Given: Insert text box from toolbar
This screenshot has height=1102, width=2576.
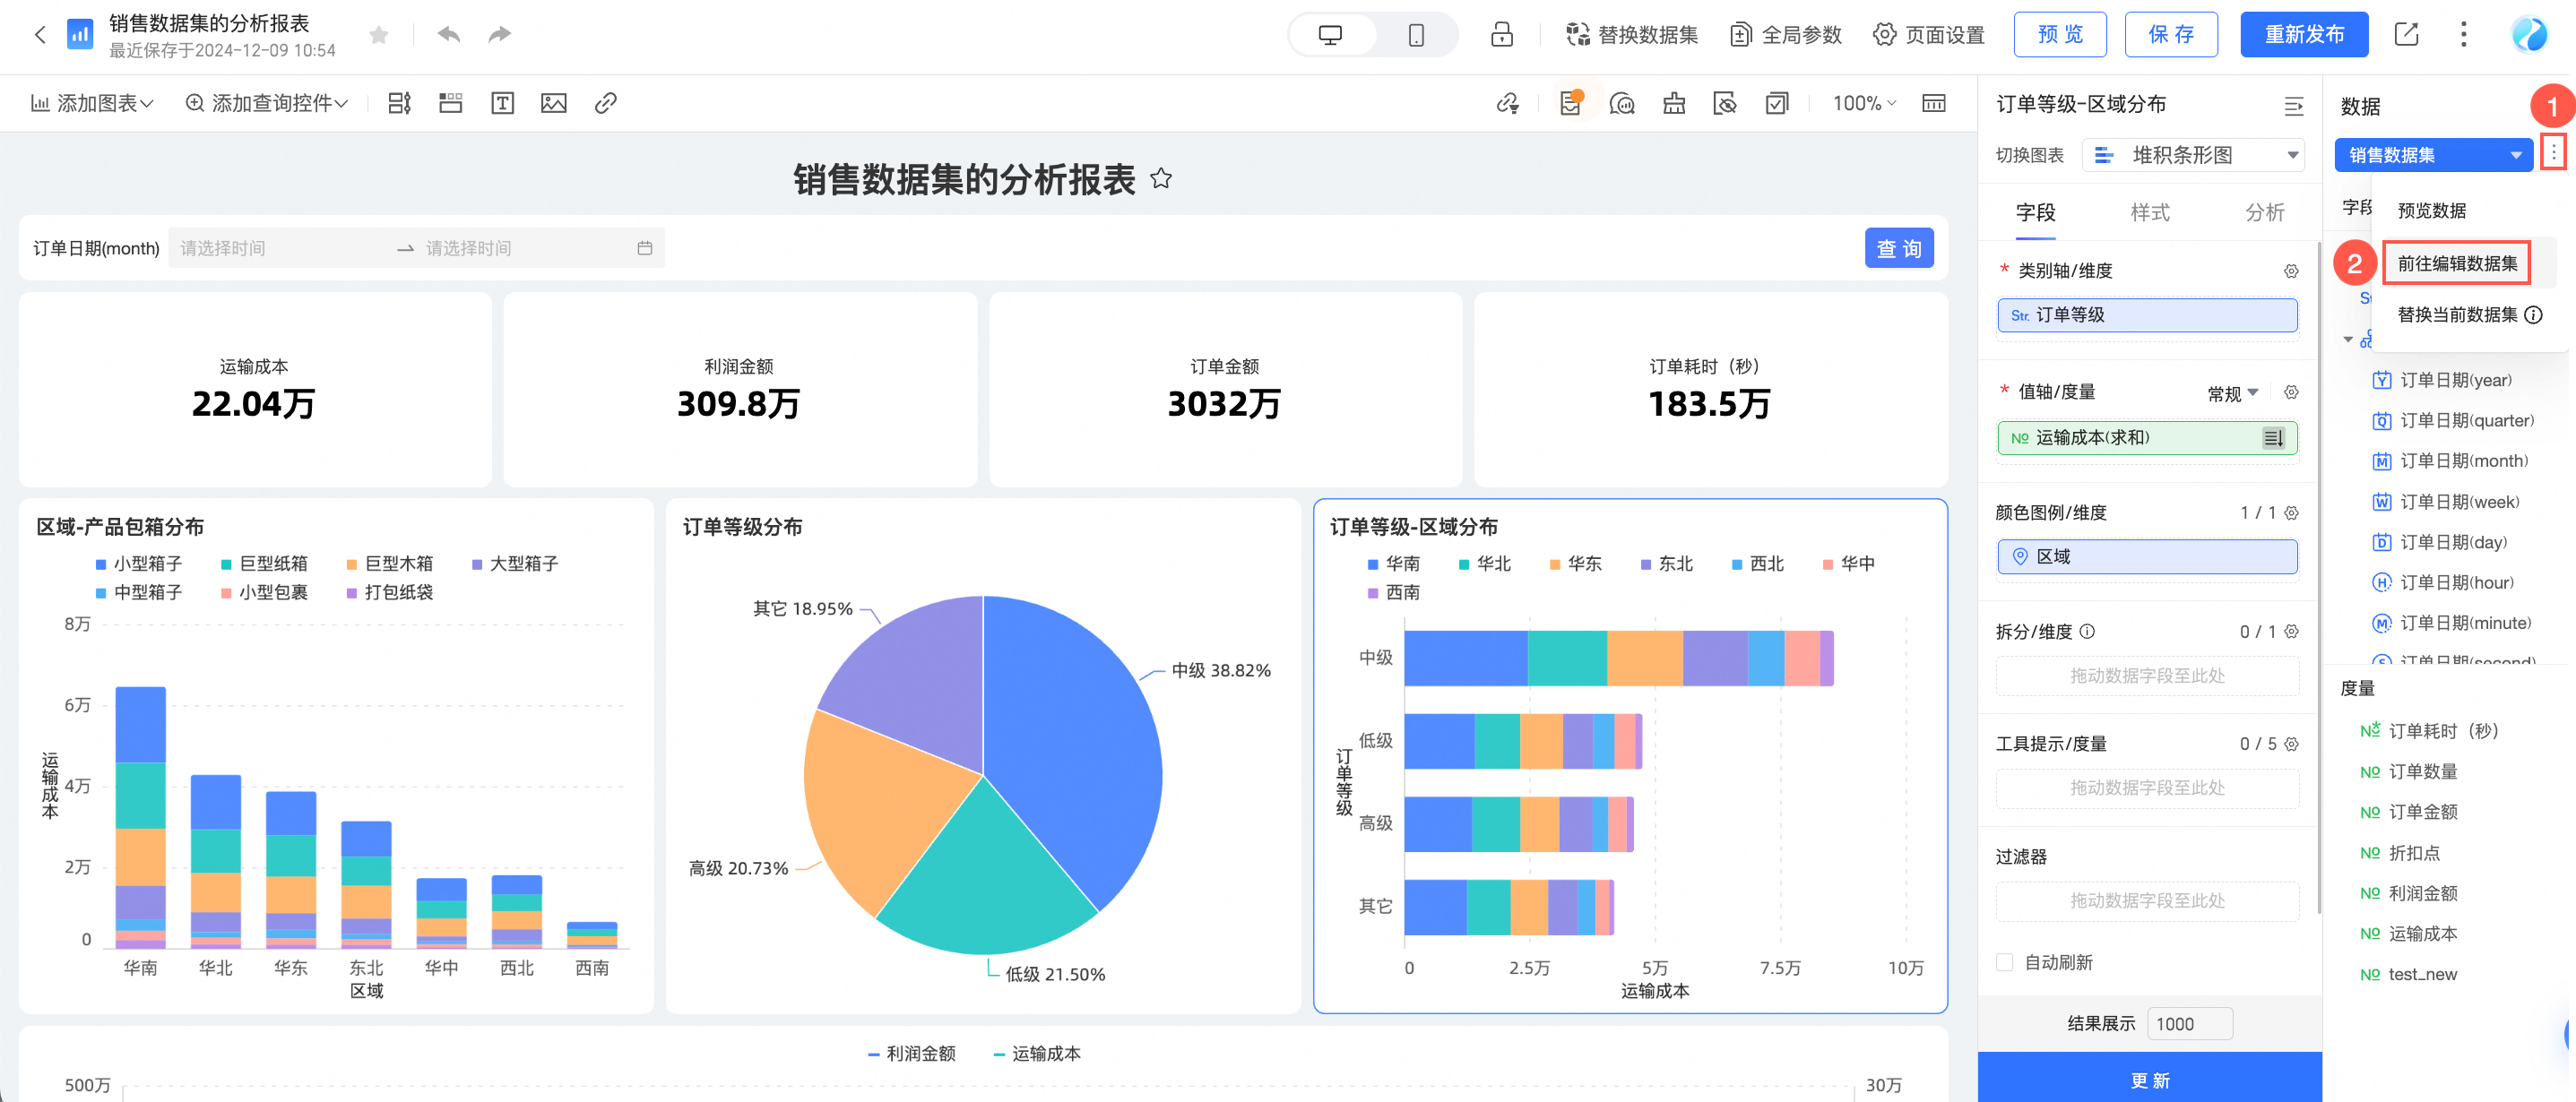Looking at the screenshot, I should (502, 103).
